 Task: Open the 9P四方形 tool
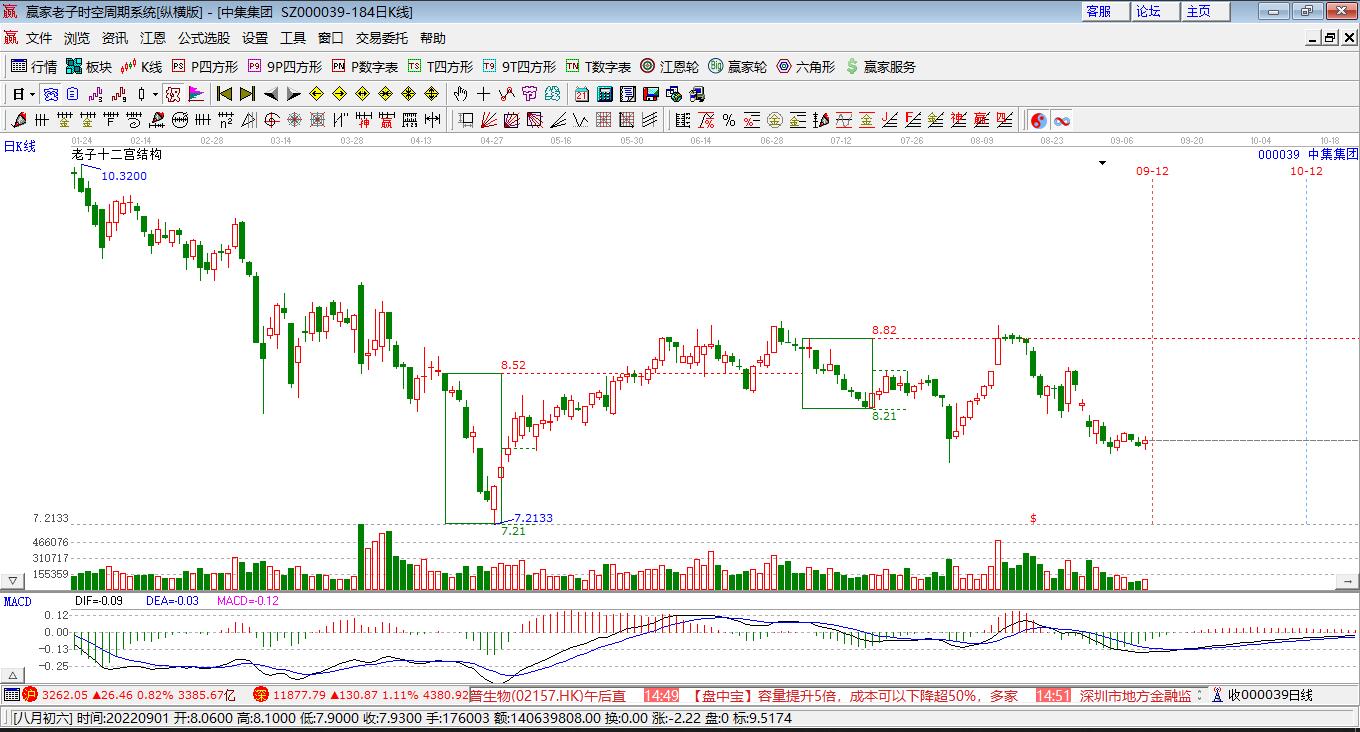pyautogui.click(x=285, y=67)
